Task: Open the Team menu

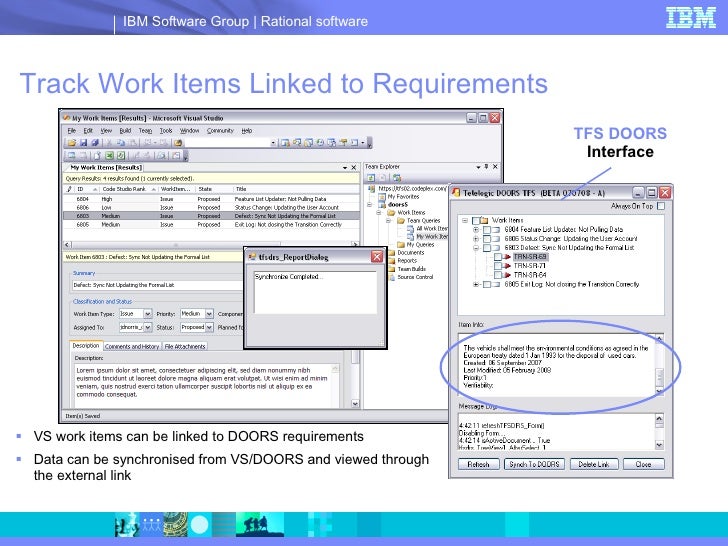Action: coord(145,131)
